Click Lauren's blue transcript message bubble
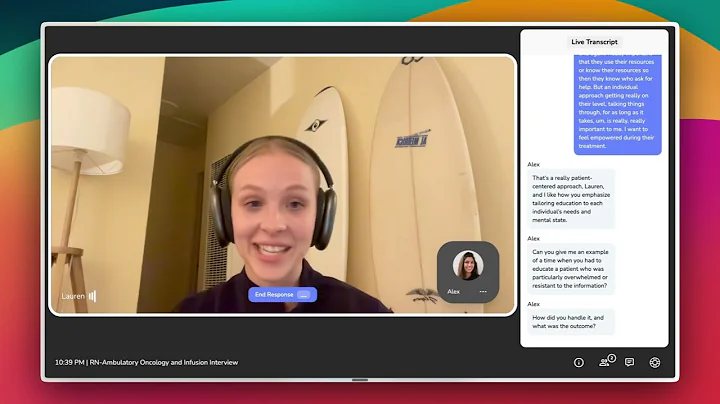The width and height of the screenshot is (720, 404). point(617,104)
